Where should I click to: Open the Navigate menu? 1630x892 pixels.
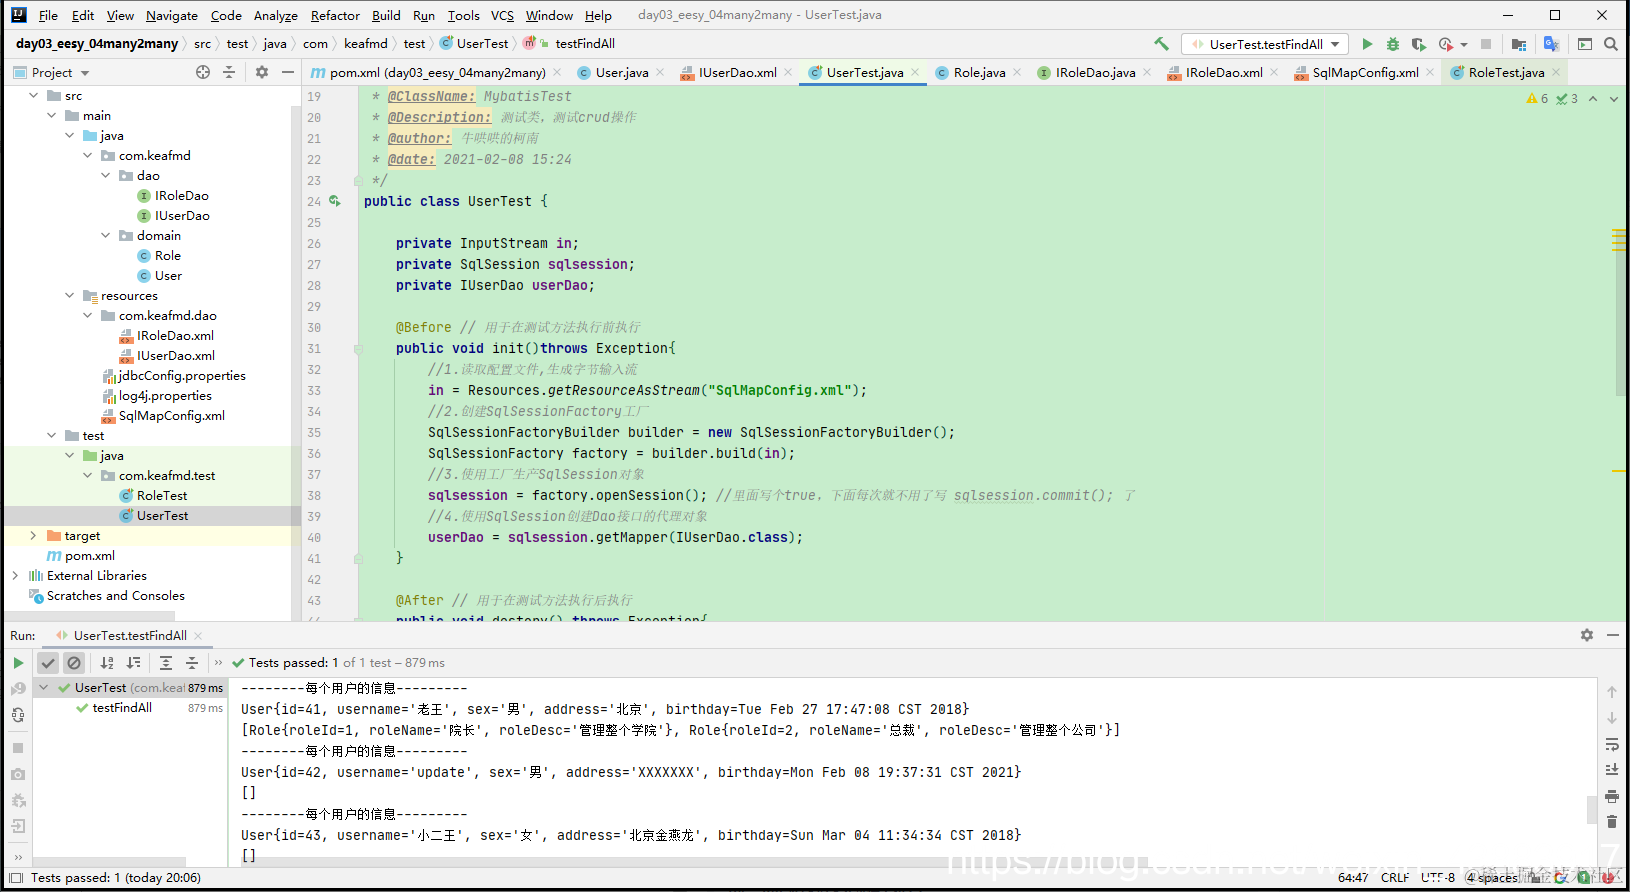coord(172,15)
